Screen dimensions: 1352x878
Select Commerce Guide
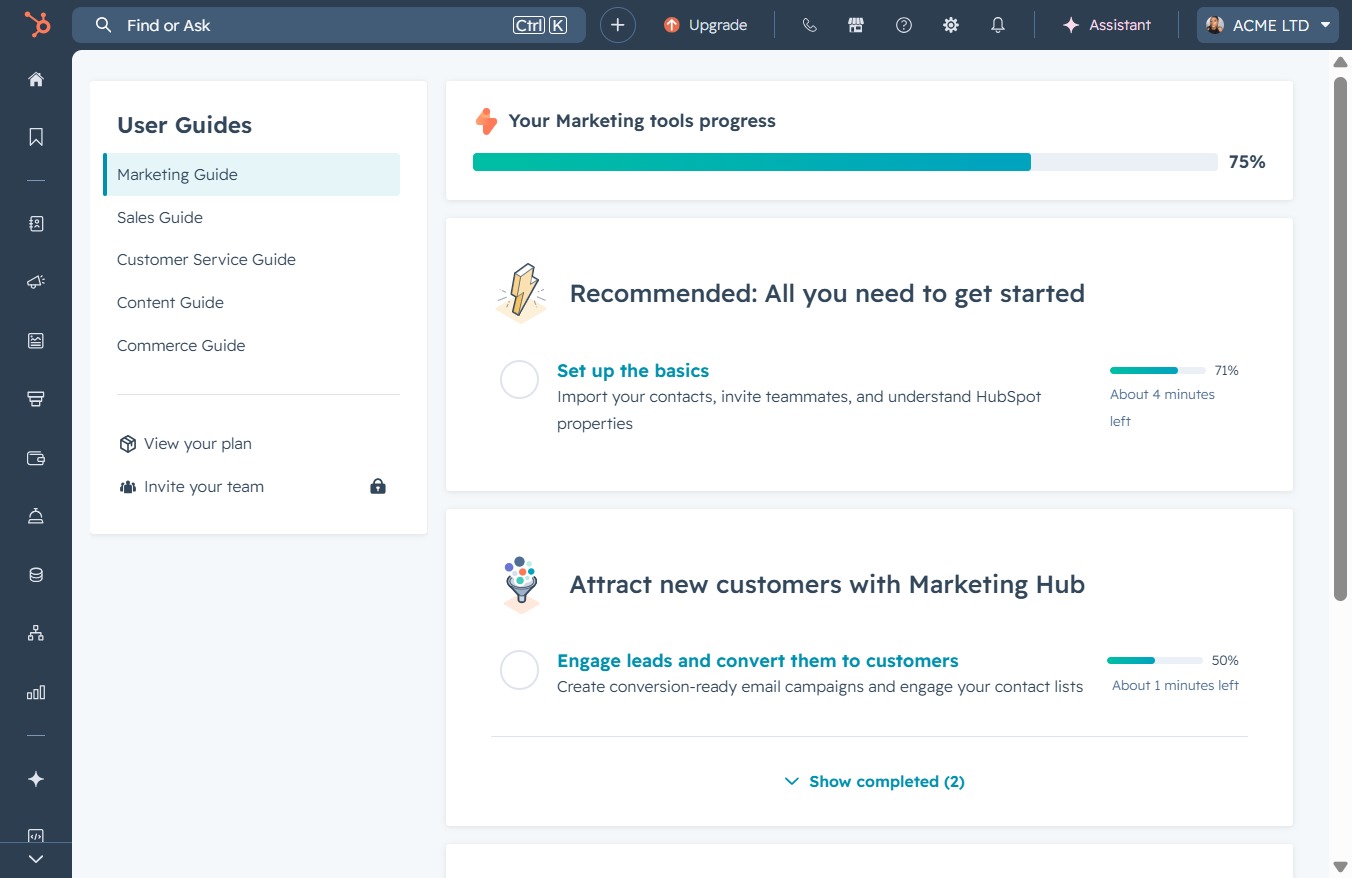point(181,345)
